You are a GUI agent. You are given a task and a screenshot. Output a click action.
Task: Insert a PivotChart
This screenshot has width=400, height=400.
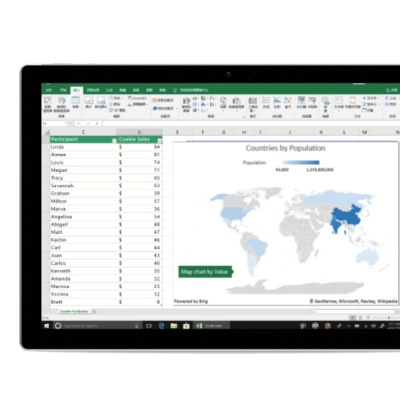[237, 103]
